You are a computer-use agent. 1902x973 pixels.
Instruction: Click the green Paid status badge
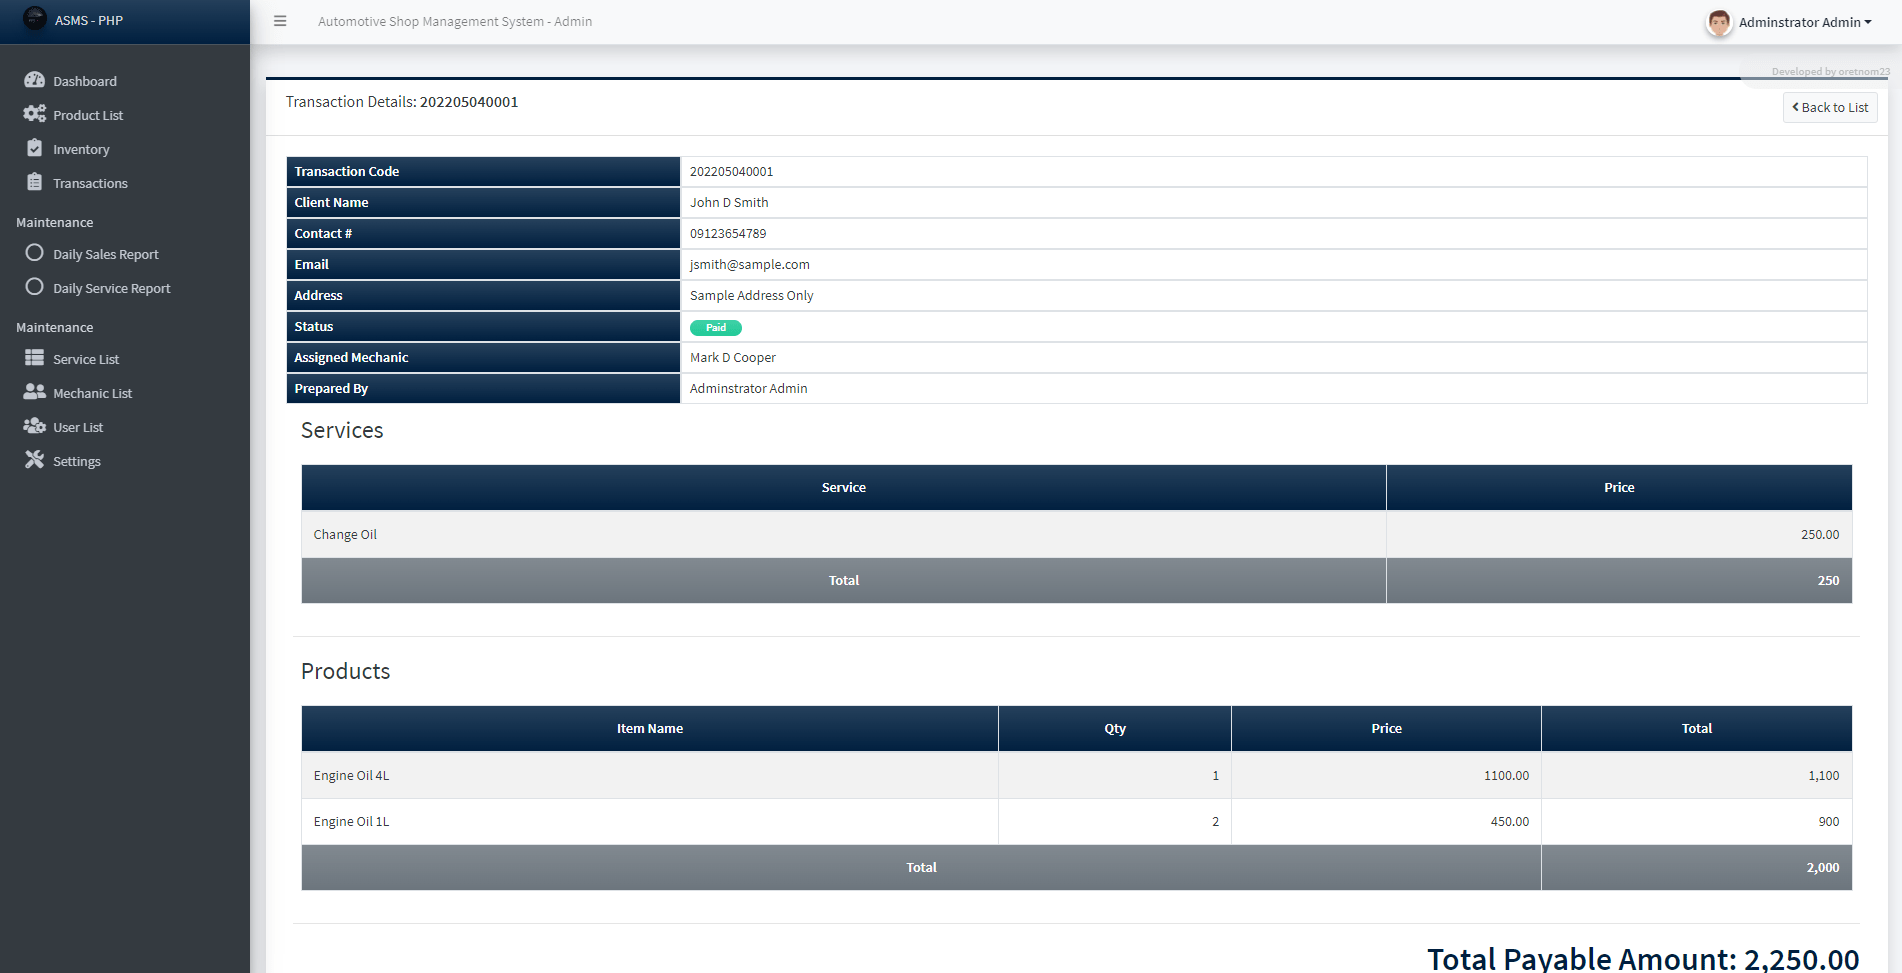[715, 327]
